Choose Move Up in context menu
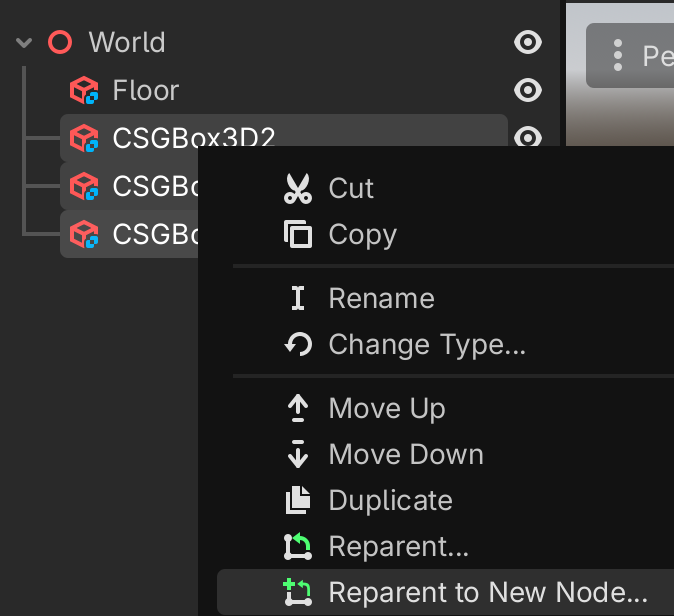Image resolution: width=674 pixels, height=616 pixels. pos(386,408)
